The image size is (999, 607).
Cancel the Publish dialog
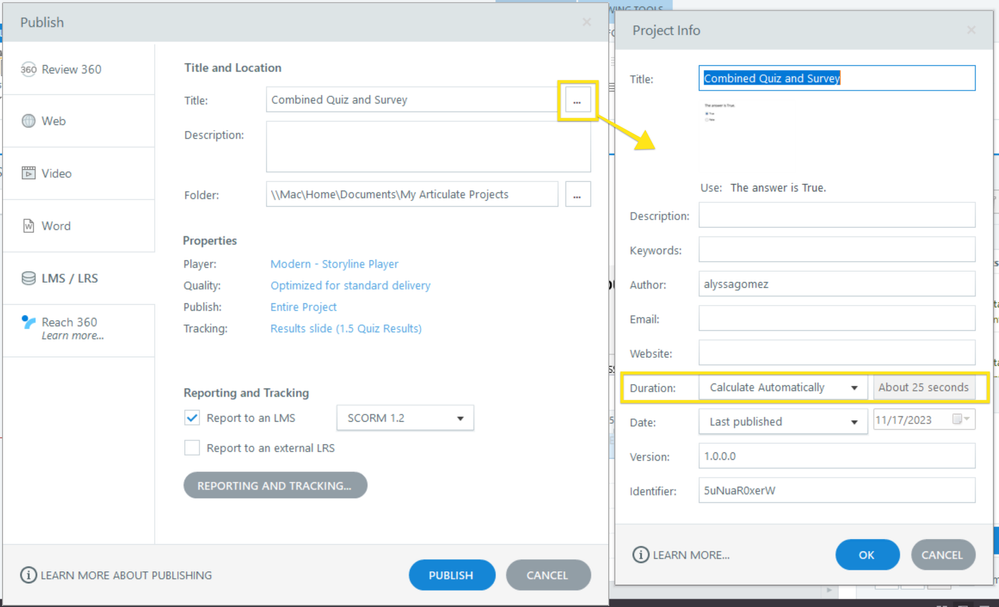pyautogui.click(x=548, y=575)
